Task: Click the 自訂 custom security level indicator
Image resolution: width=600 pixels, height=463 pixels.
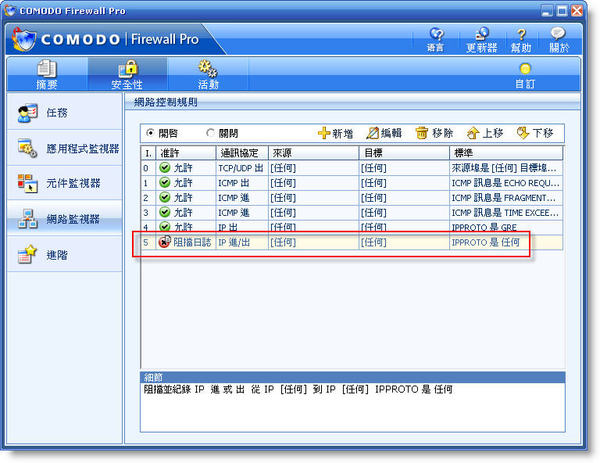Action: point(525,76)
